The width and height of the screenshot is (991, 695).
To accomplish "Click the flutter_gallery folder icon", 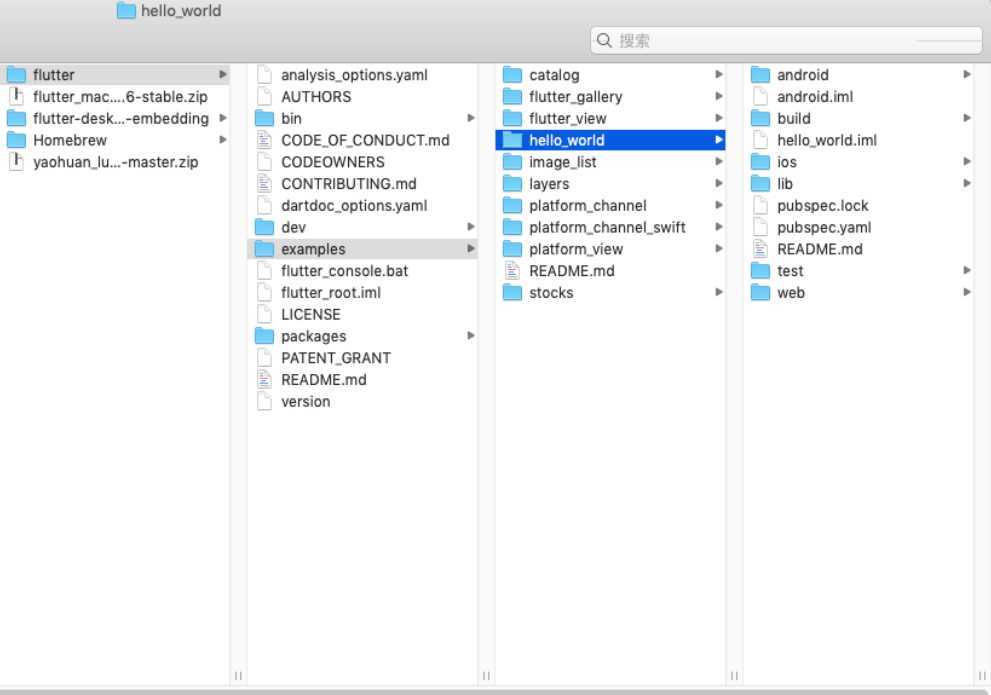I will 512,96.
